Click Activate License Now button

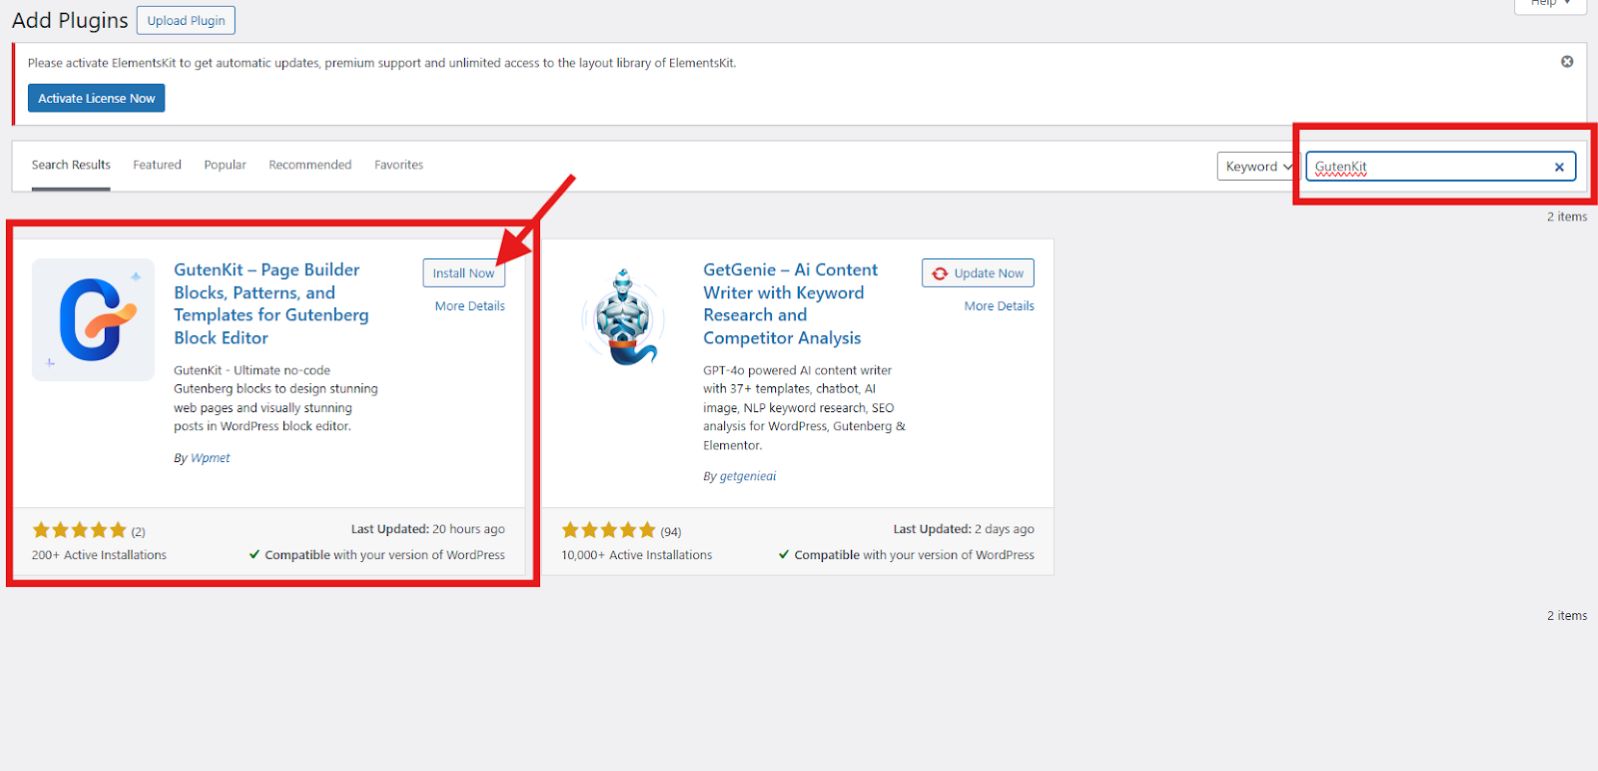pyautogui.click(x=96, y=98)
